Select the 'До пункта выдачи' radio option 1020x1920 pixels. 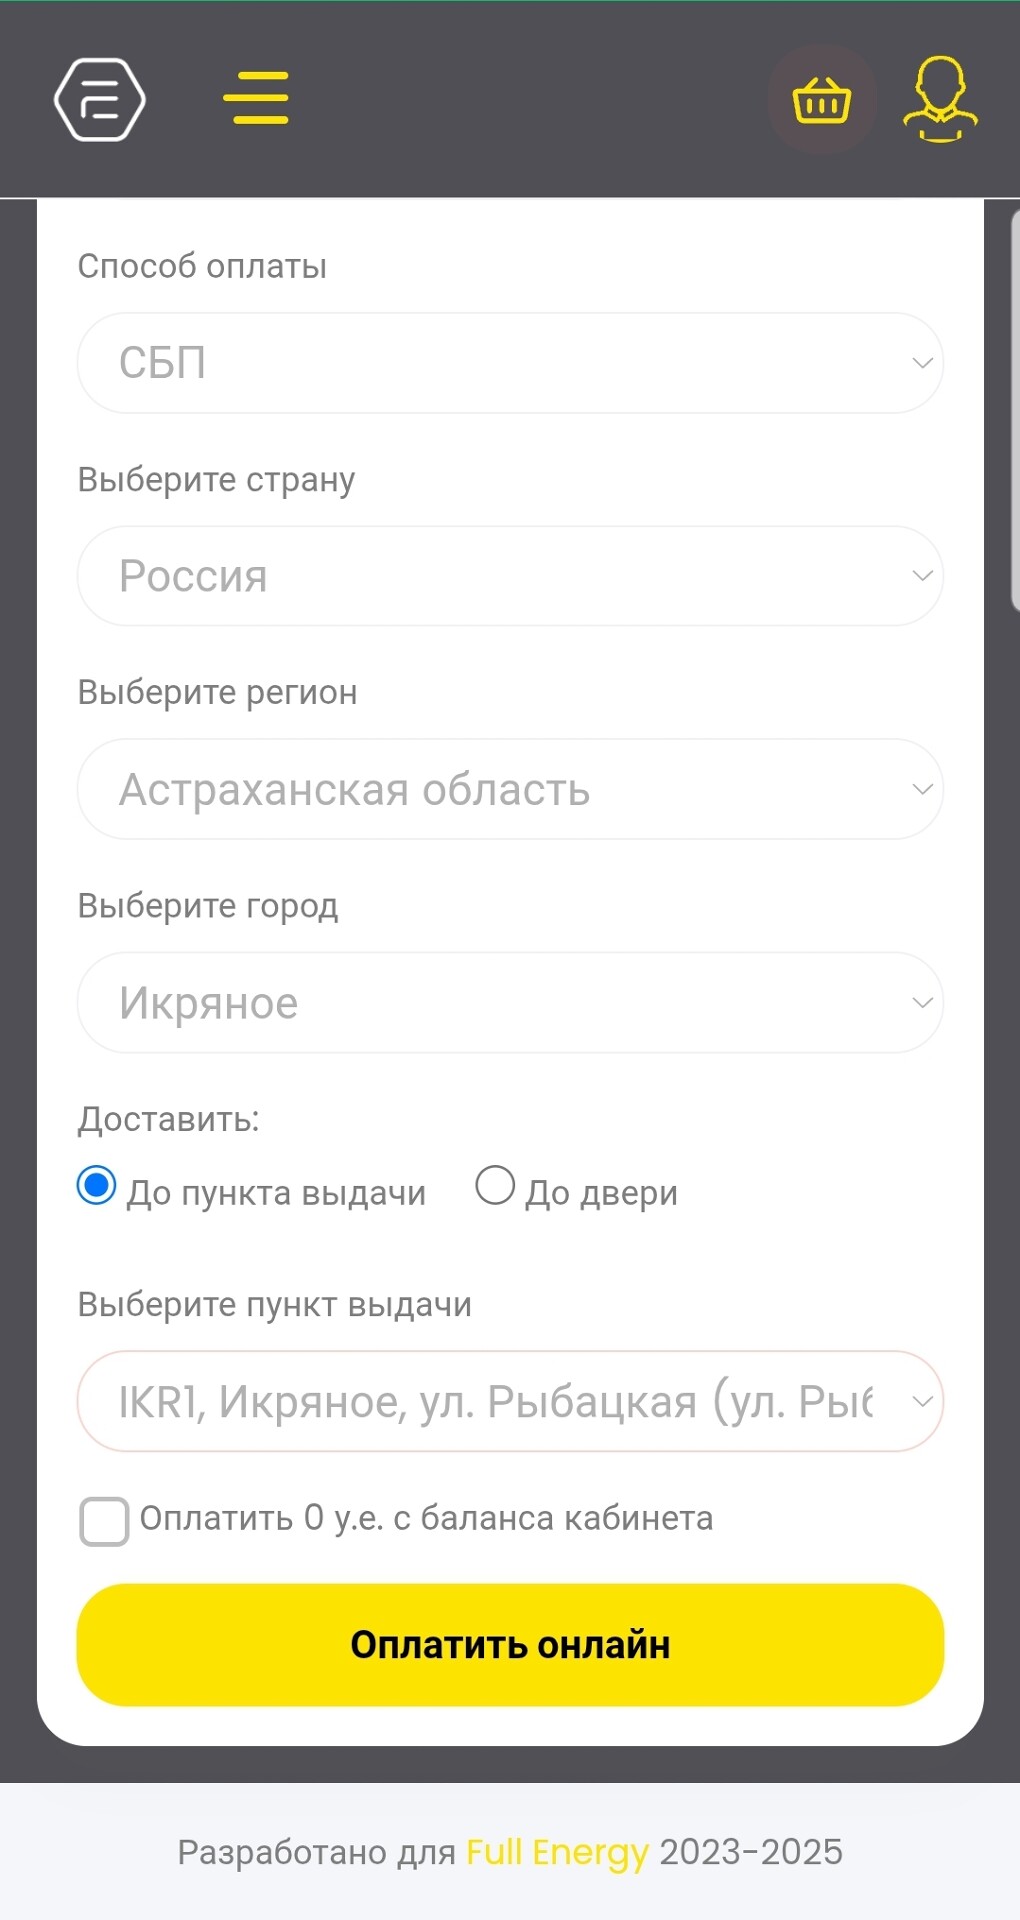[x=97, y=1186]
